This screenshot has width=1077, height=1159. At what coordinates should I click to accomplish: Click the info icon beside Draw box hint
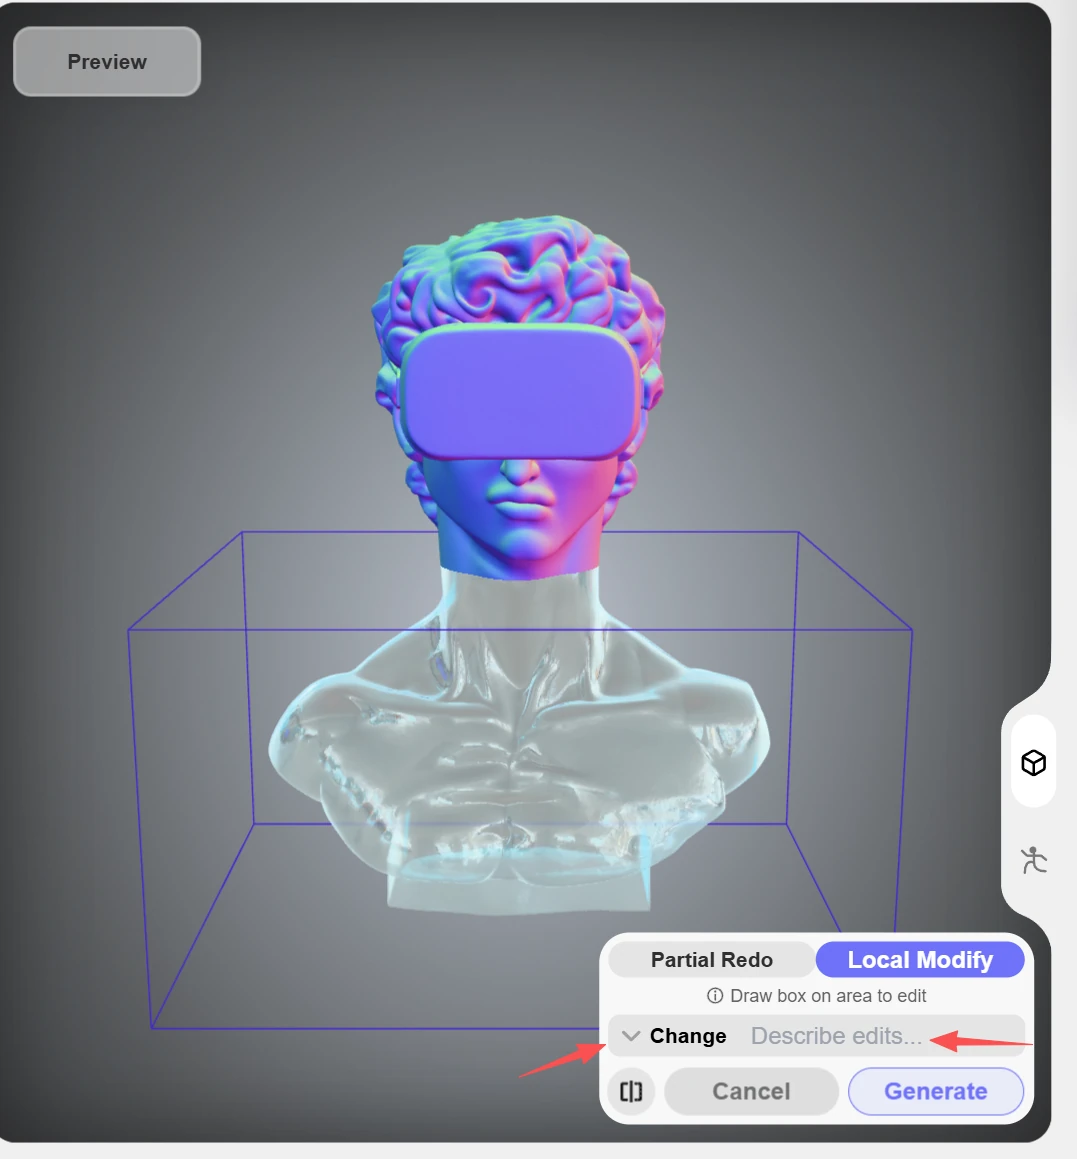(714, 996)
